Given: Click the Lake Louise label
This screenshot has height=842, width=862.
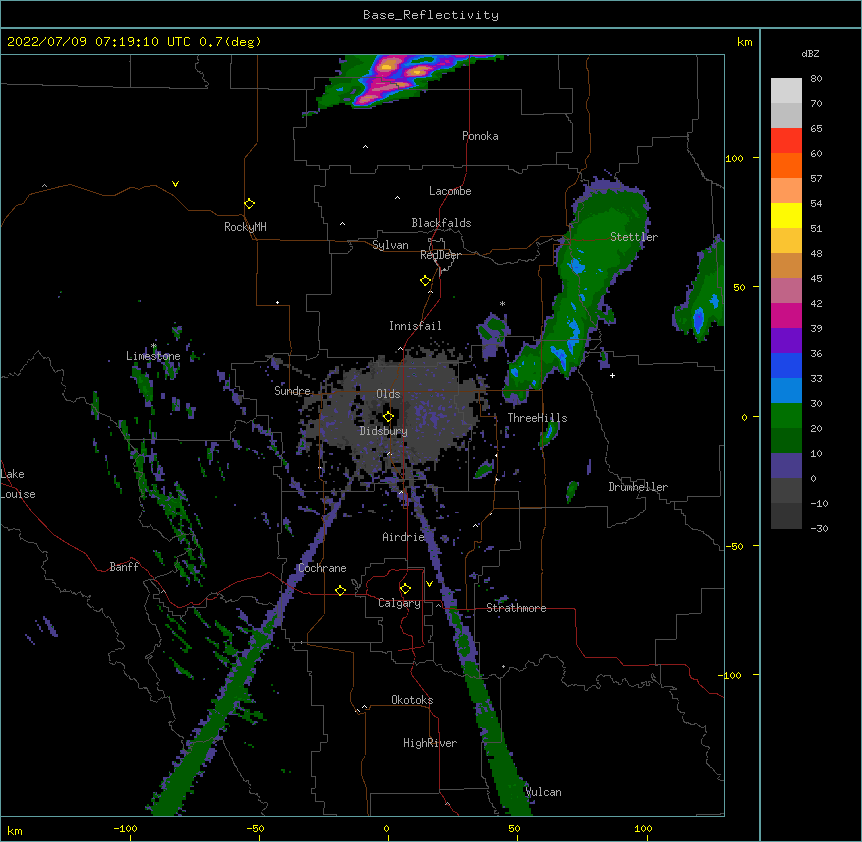Looking at the screenshot, I should click(x=18, y=484).
